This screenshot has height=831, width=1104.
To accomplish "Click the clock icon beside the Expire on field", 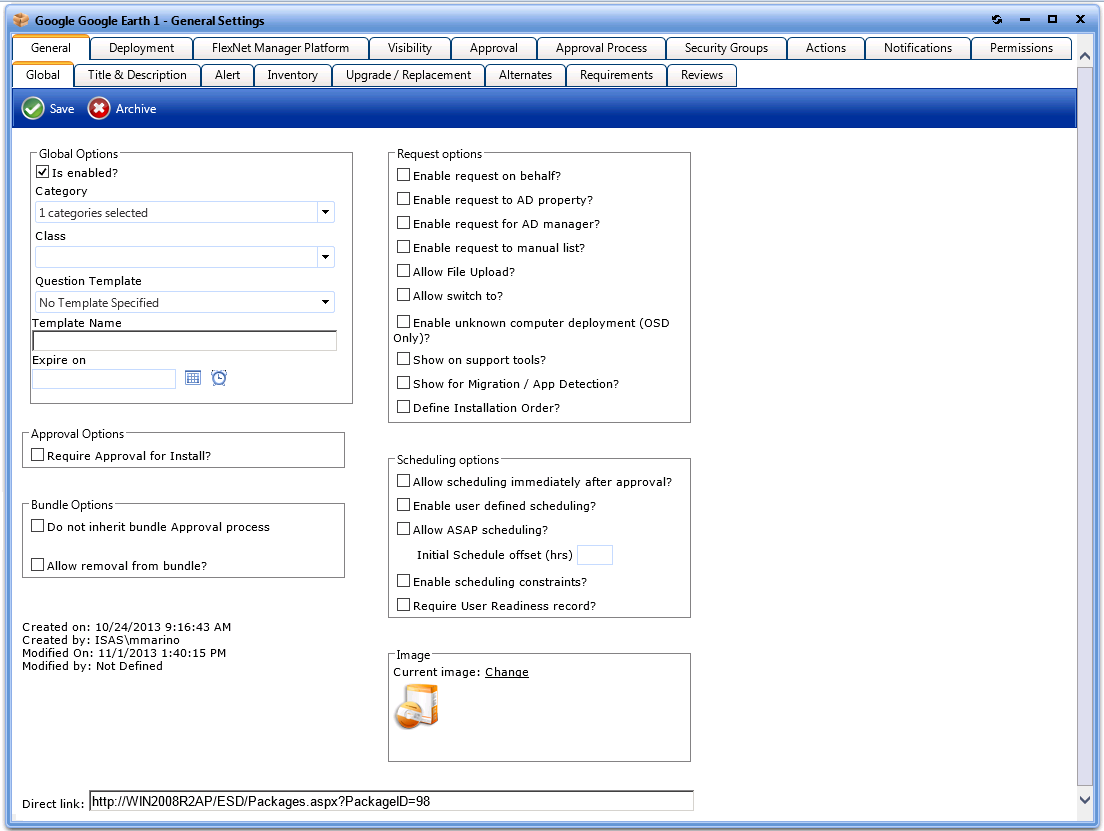I will [x=218, y=377].
